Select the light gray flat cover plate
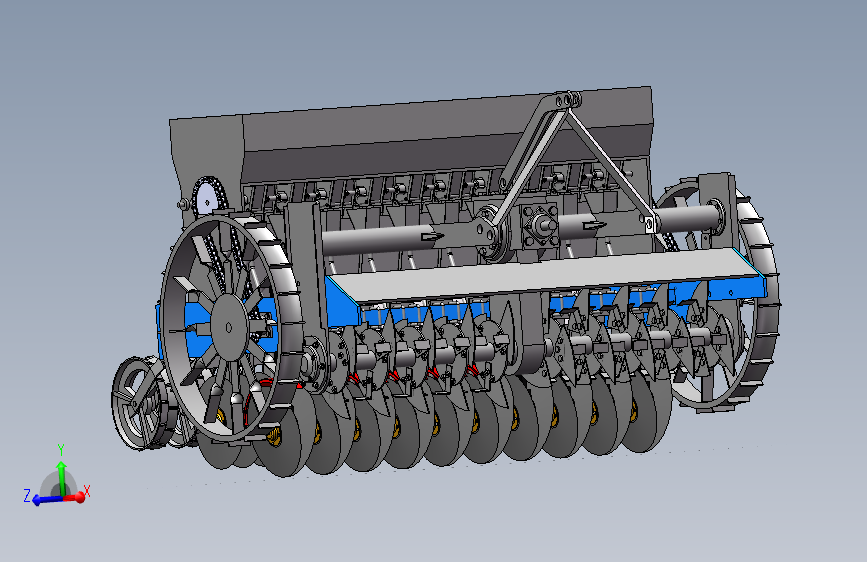This screenshot has height=562, width=867. click(547, 274)
